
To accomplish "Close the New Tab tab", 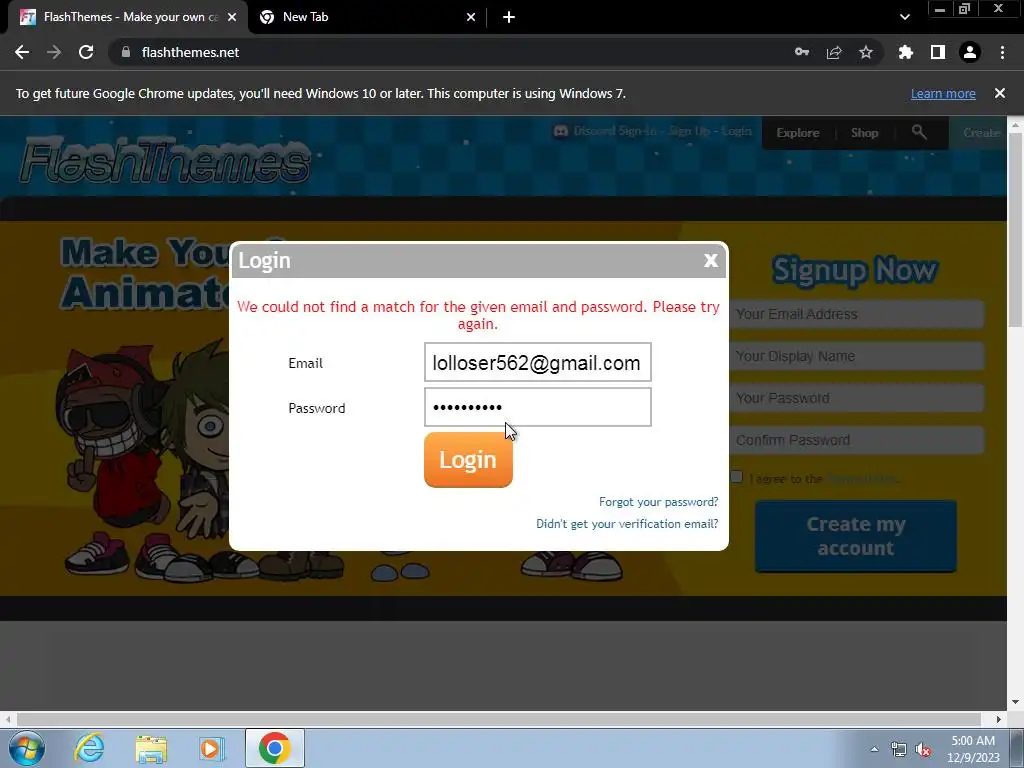I will click(471, 17).
